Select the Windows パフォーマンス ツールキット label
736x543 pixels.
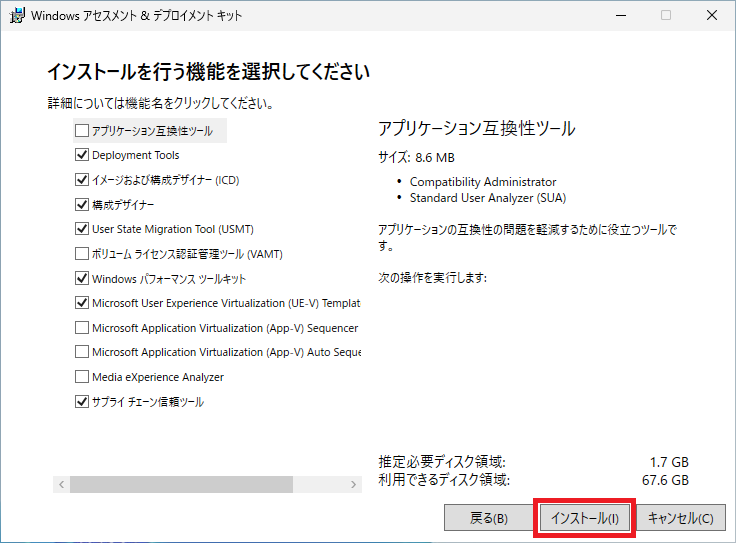[169, 279]
